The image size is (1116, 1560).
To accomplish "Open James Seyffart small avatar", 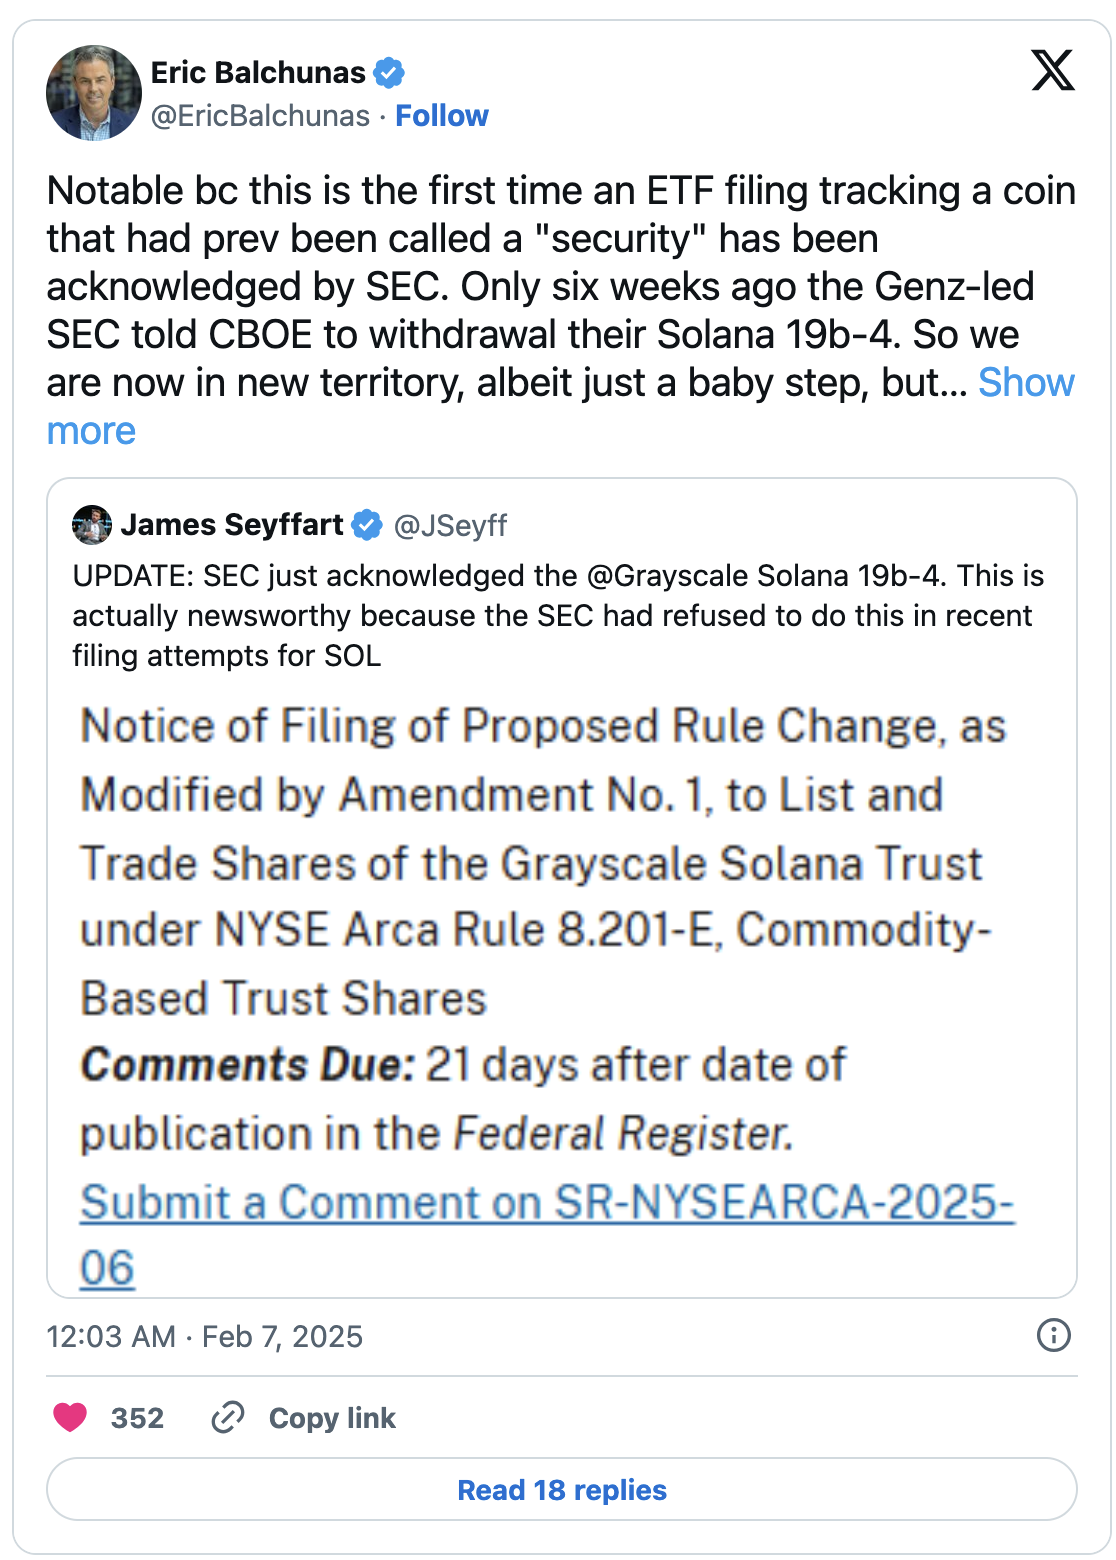I will (92, 525).
